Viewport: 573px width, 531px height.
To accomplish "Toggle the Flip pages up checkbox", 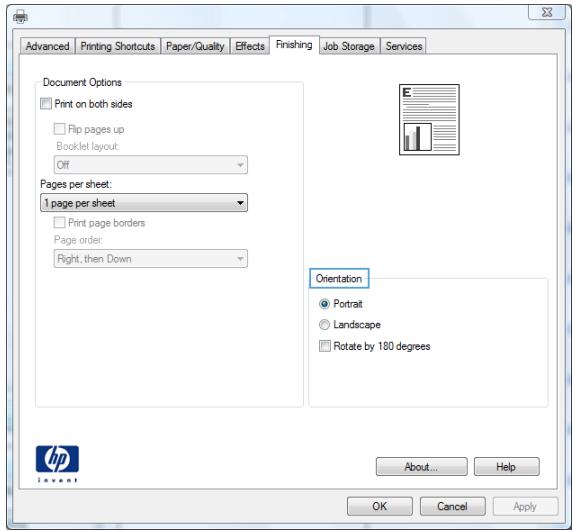I will pos(60,129).
